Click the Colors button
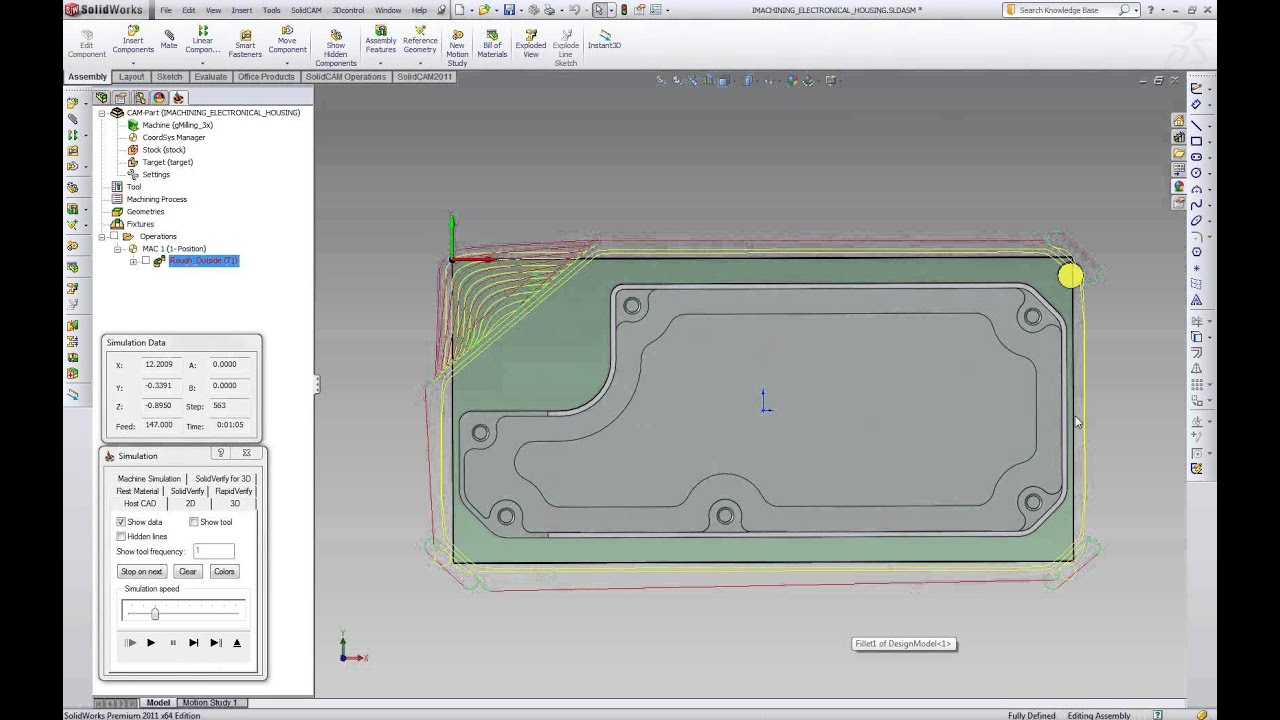1280x720 pixels. [224, 572]
